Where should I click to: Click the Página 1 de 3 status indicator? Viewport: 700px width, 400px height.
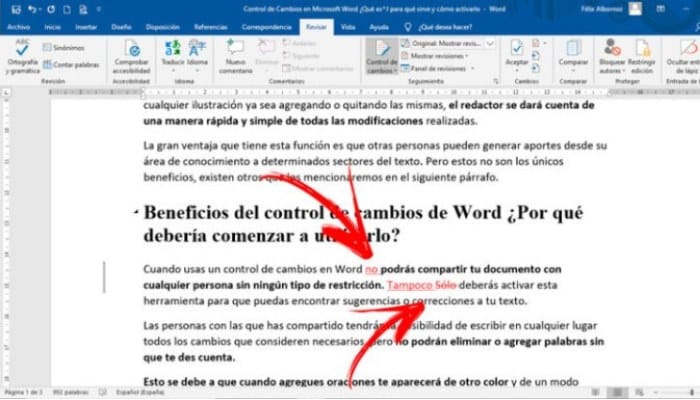[x=23, y=392]
